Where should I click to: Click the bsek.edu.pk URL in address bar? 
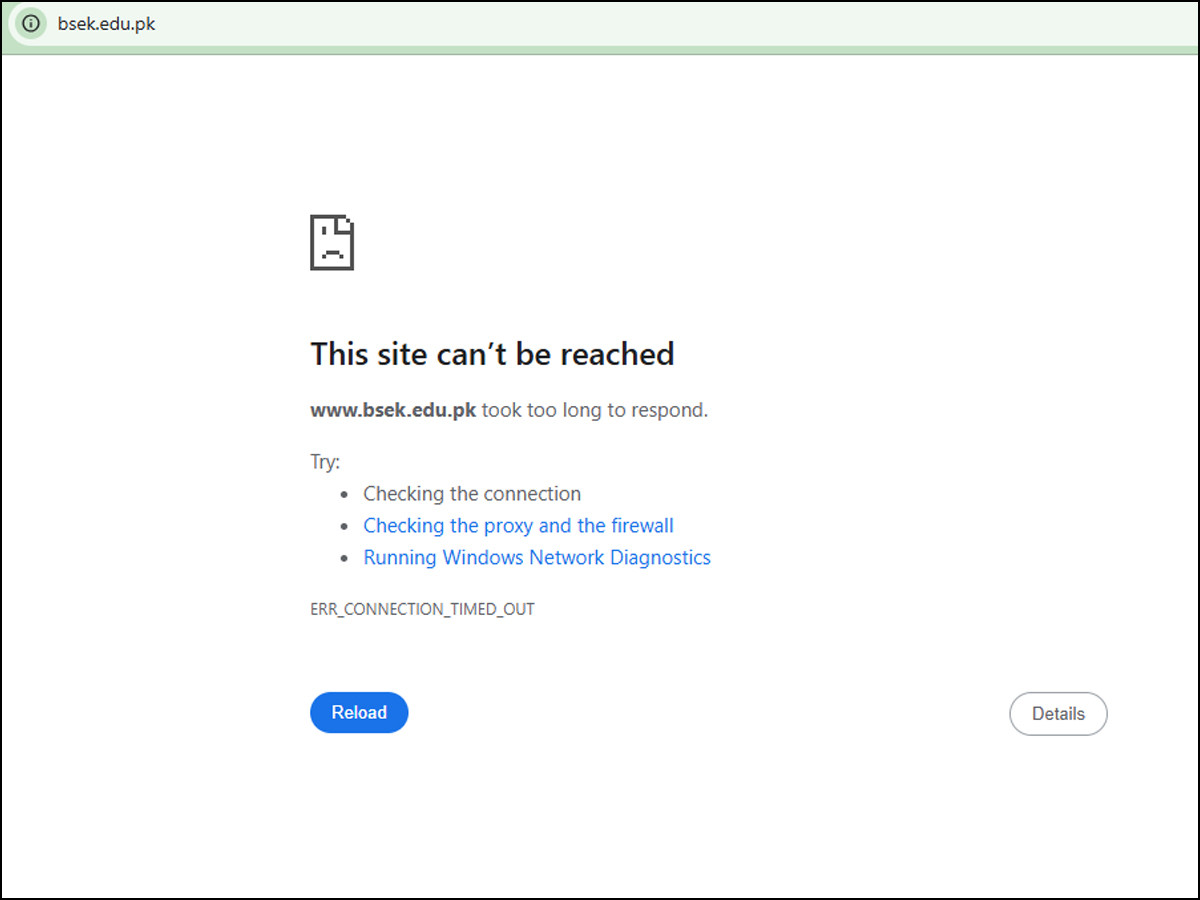tap(106, 24)
